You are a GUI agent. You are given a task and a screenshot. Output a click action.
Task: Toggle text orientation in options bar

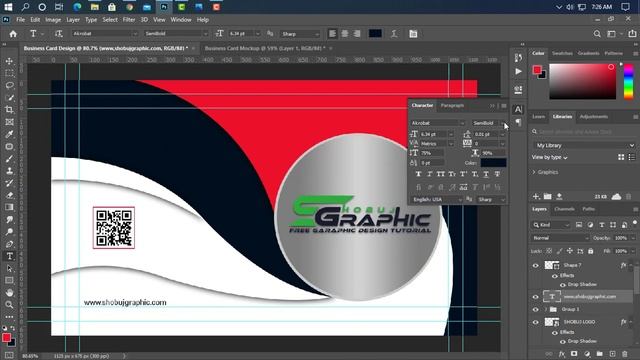tap(59, 34)
